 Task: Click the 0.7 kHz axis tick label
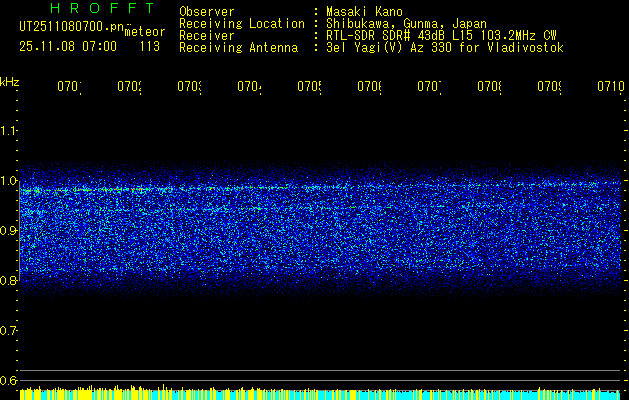click(8, 331)
